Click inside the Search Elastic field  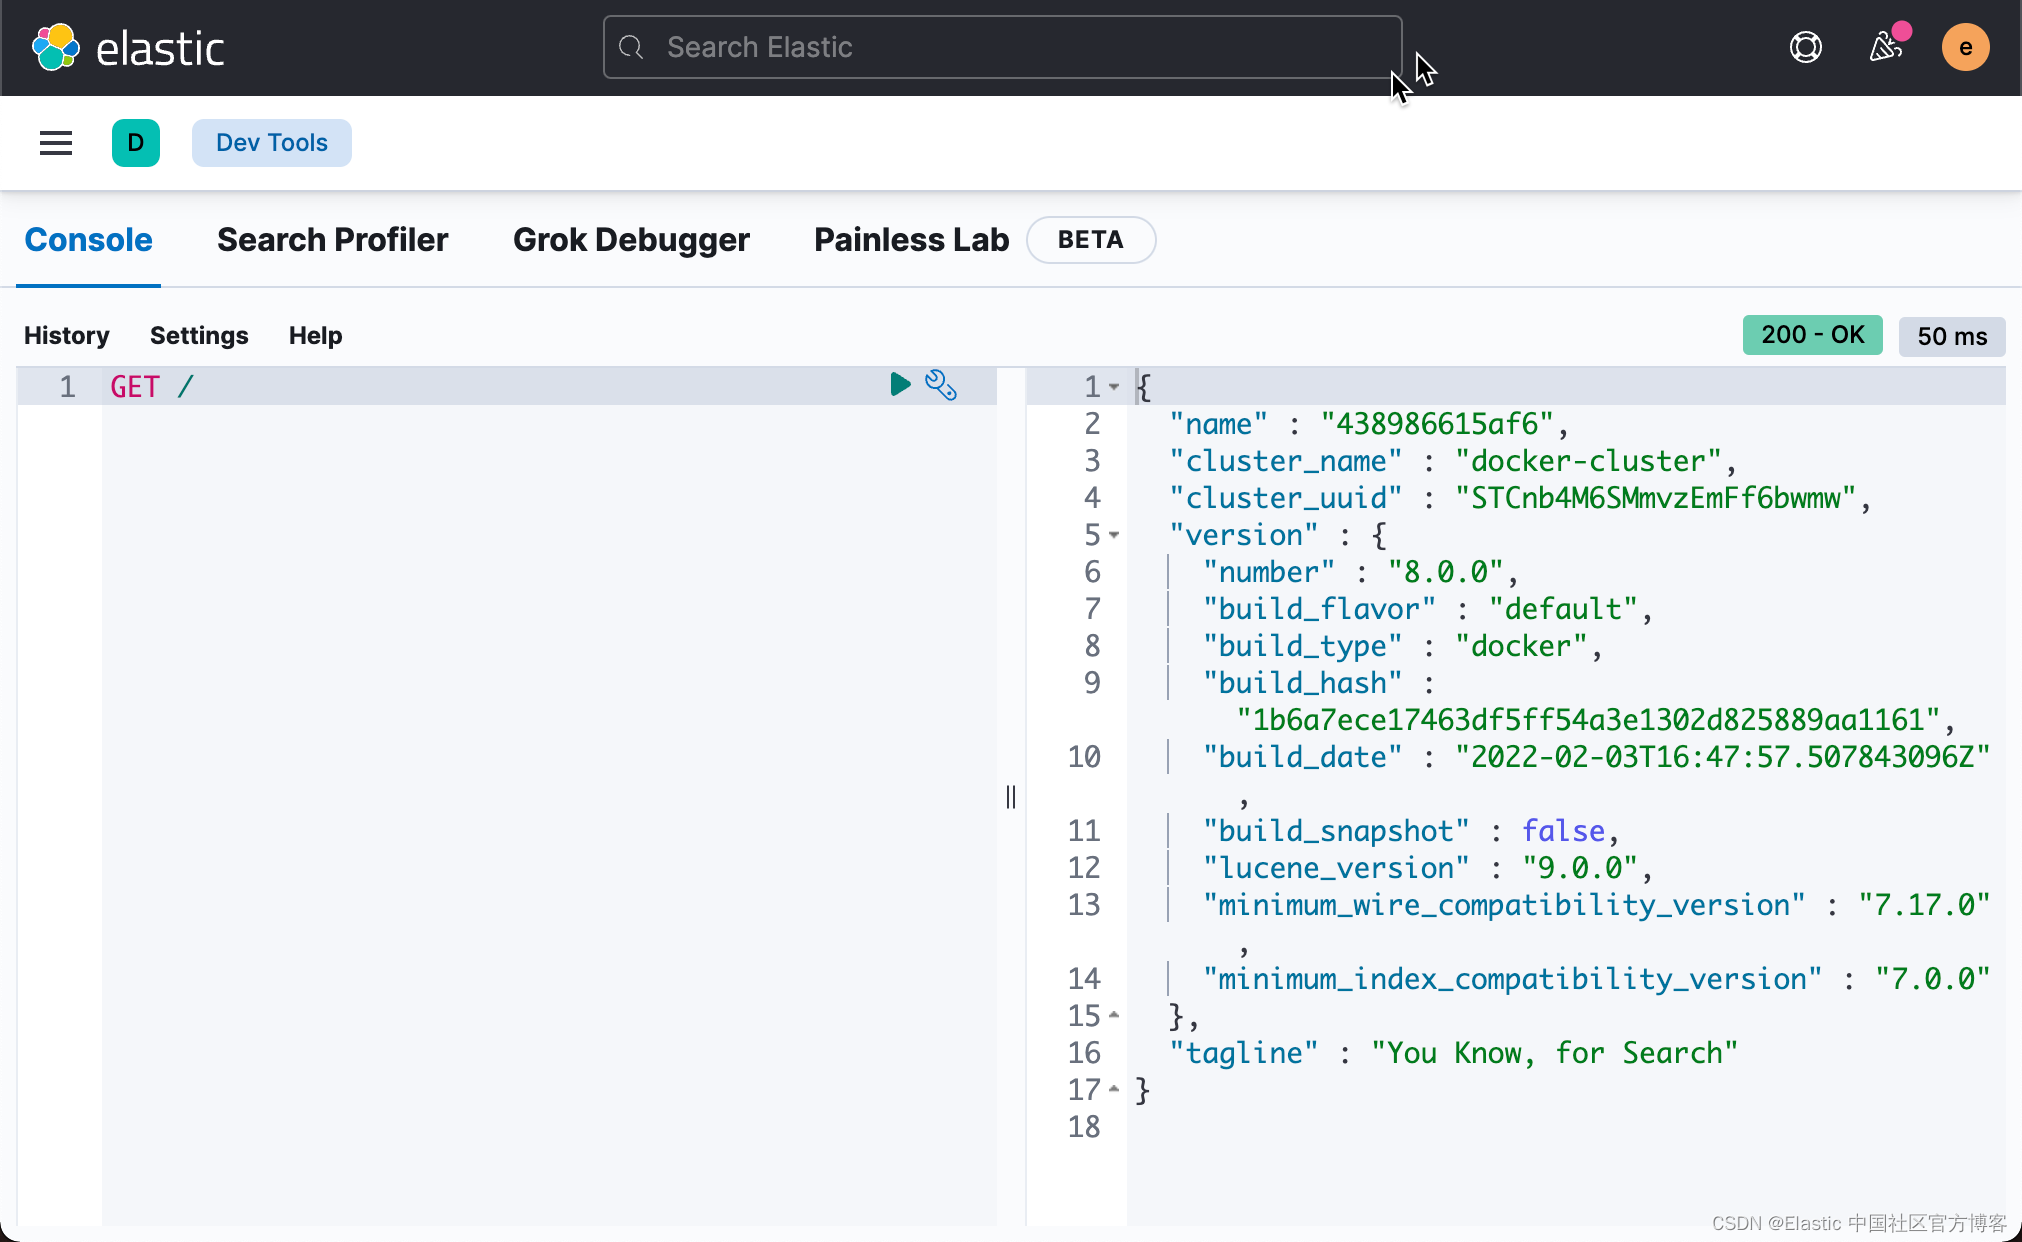point(1000,46)
